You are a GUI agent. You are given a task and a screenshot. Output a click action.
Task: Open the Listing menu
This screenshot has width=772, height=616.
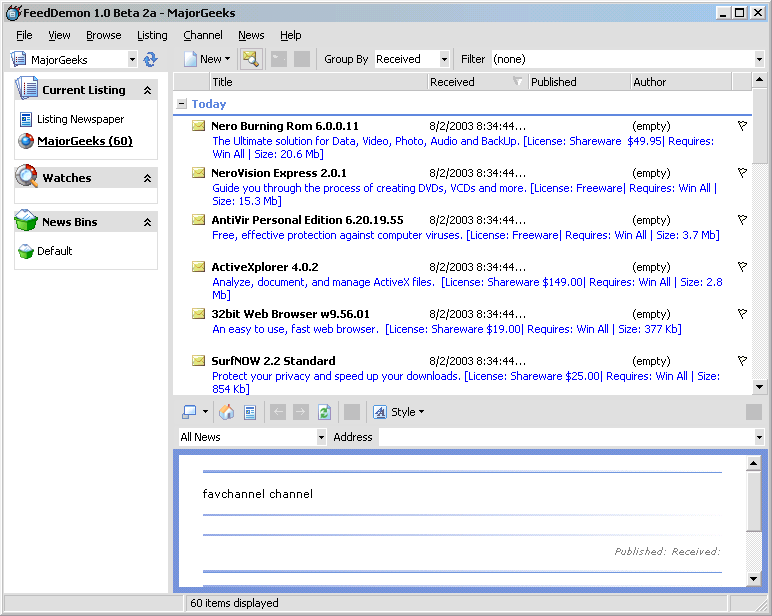(152, 35)
